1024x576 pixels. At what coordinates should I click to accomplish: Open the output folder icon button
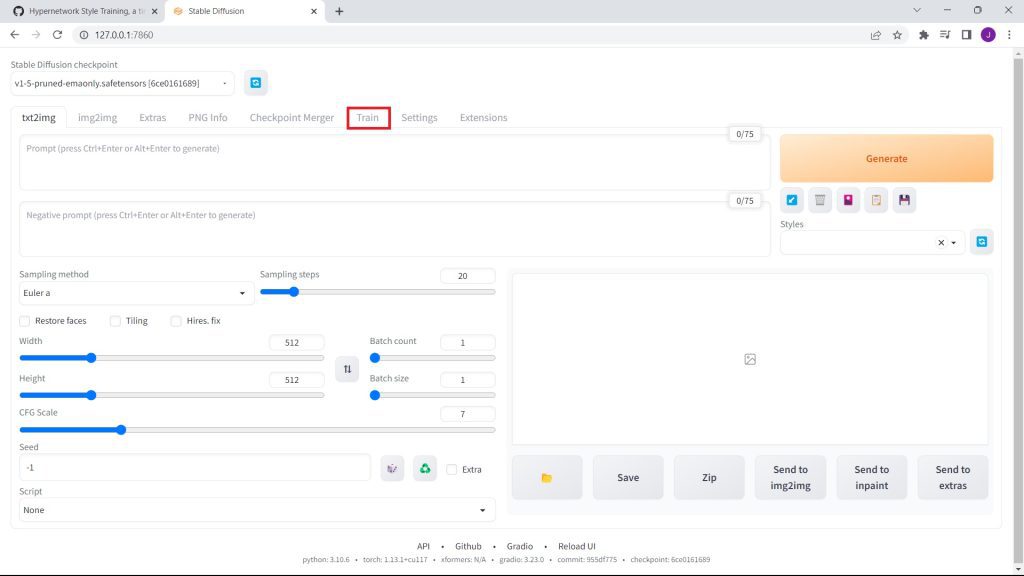[x=546, y=478]
